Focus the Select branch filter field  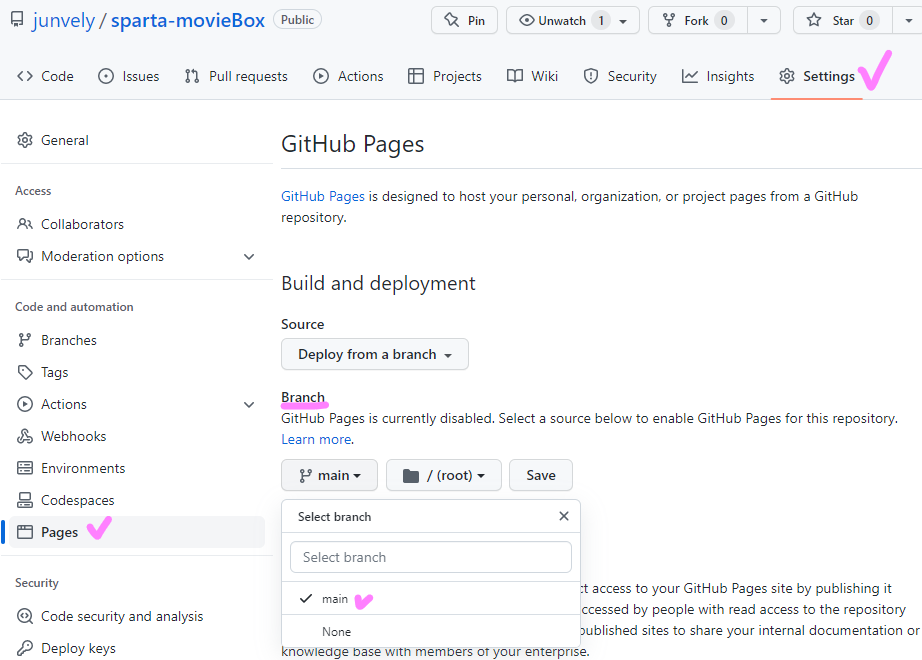tap(431, 557)
